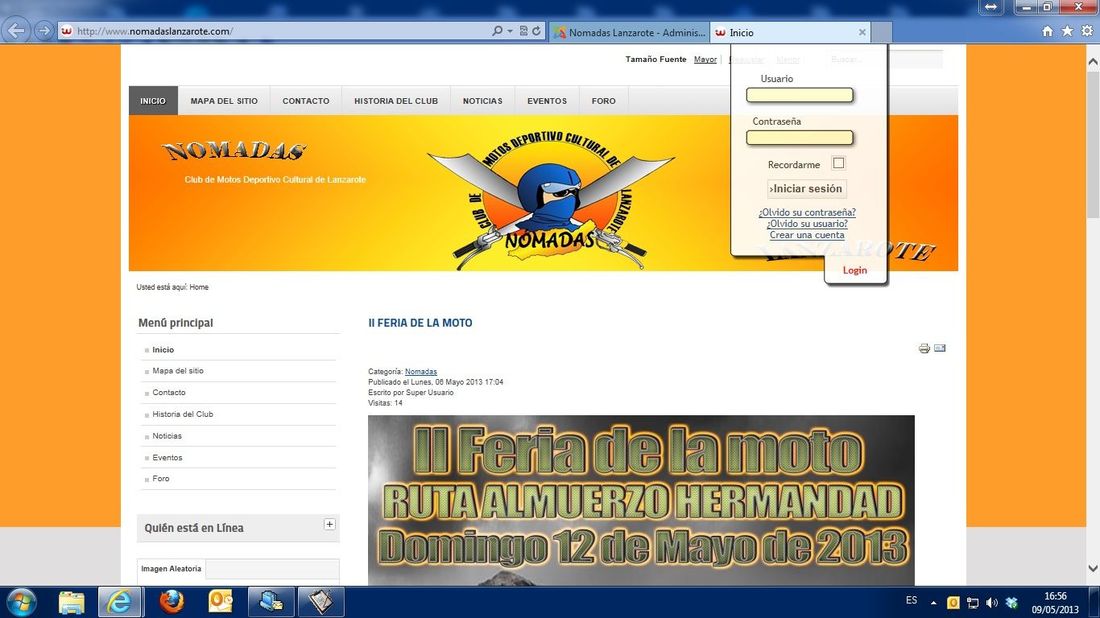Open the II FERIA DE LA MOTO article title

tap(420, 323)
